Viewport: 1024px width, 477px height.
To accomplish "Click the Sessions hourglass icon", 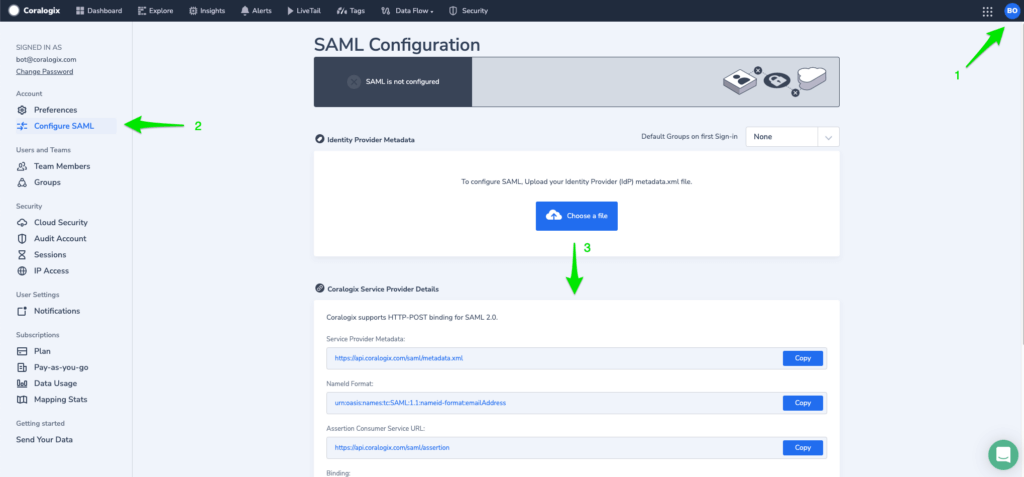I will [22, 255].
